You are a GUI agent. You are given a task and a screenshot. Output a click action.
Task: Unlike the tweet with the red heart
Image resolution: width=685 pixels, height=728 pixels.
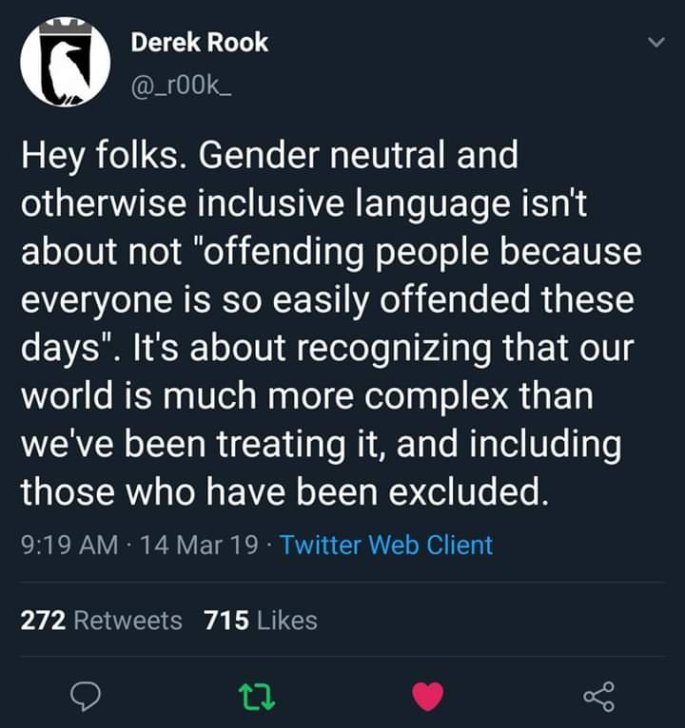click(428, 694)
